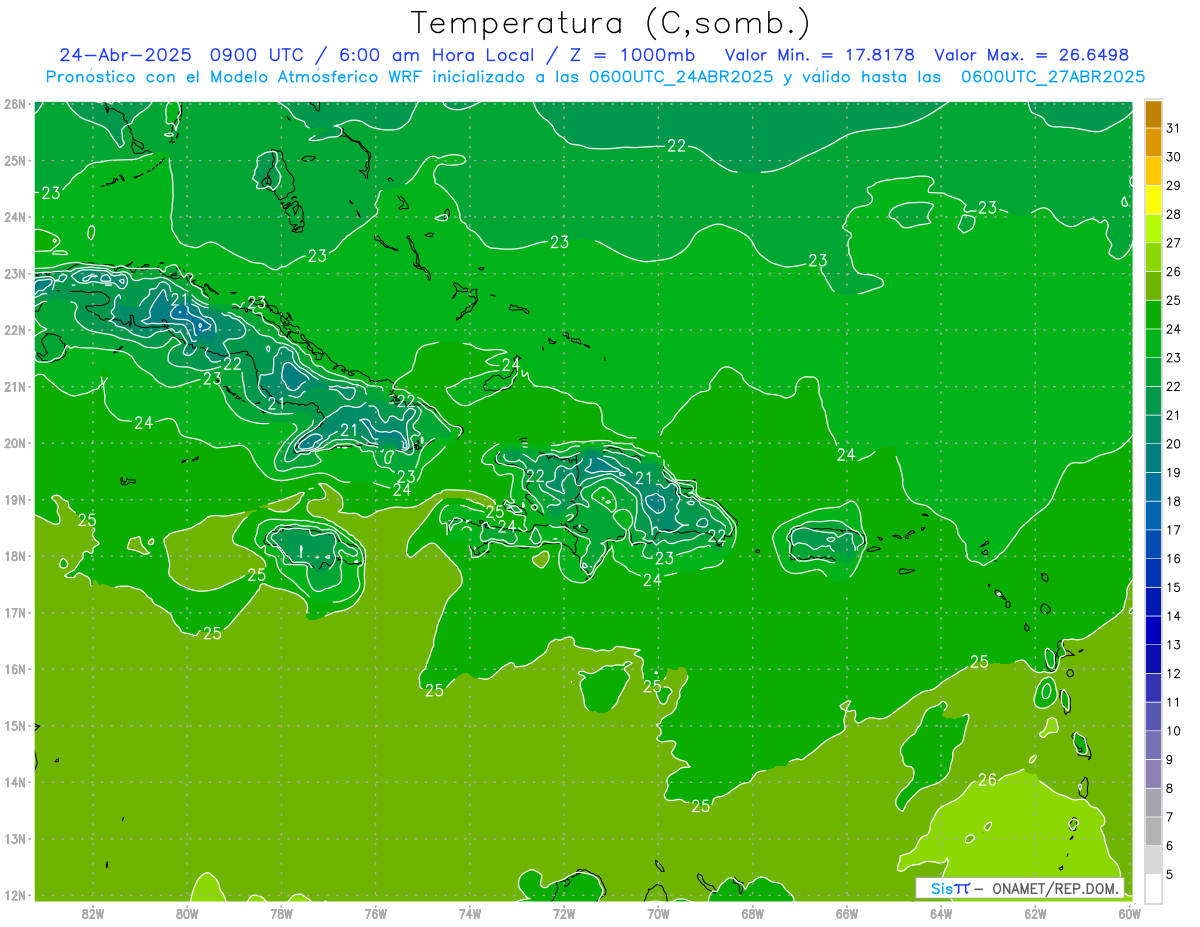Screen dimensions: 1200x927
Task: Click the "25N" latitude axis label
Action: coord(14,161)
